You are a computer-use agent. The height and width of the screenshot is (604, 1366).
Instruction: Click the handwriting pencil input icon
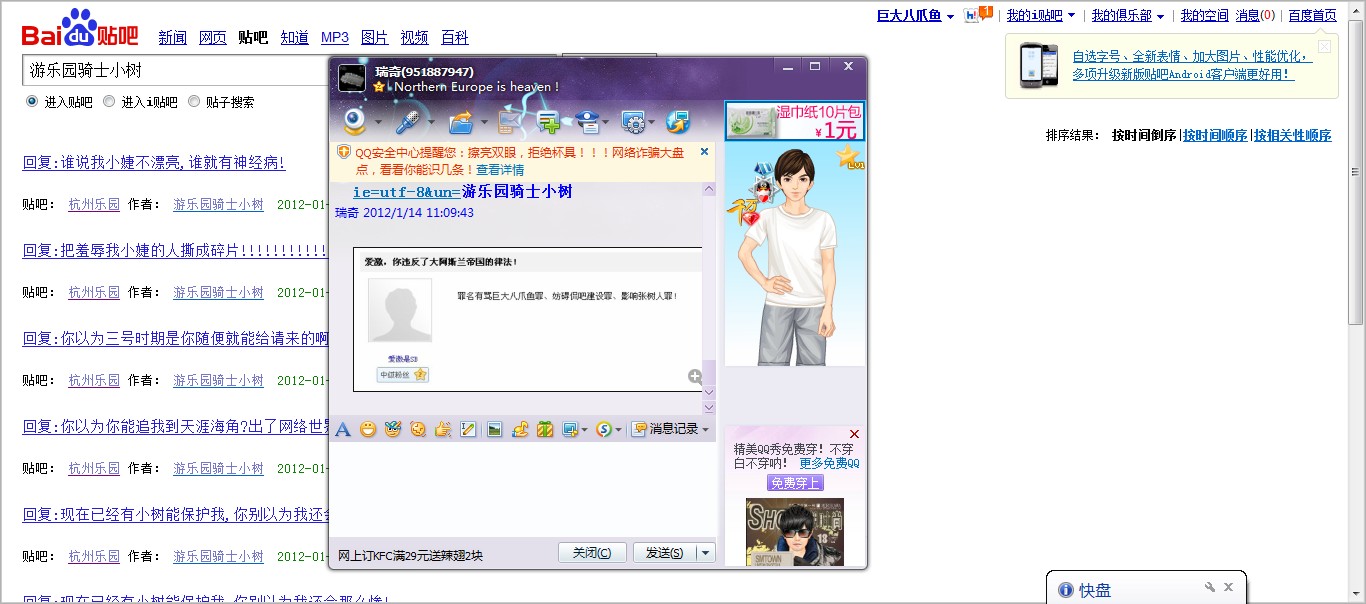point(468,429)
